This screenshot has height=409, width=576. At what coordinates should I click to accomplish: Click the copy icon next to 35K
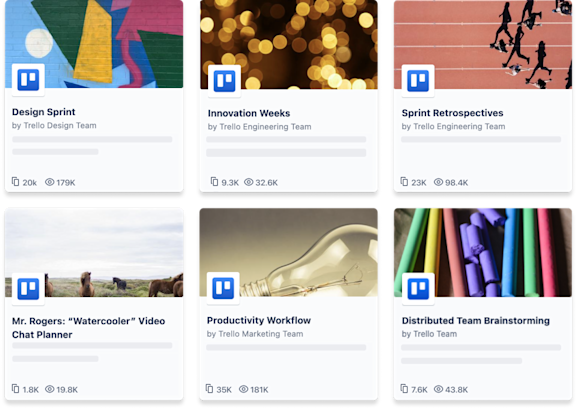(209, 388)
